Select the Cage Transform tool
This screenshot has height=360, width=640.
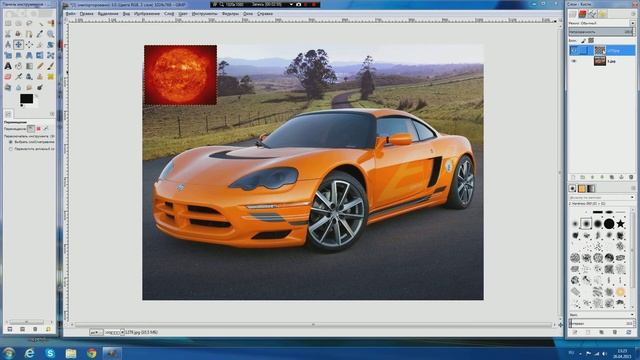coord(50,55)
